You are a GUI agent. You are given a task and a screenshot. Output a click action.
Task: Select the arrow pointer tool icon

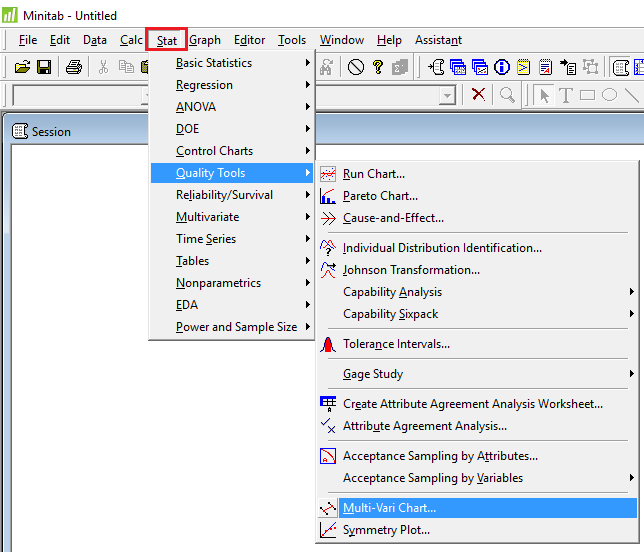(x=544, y=95)
